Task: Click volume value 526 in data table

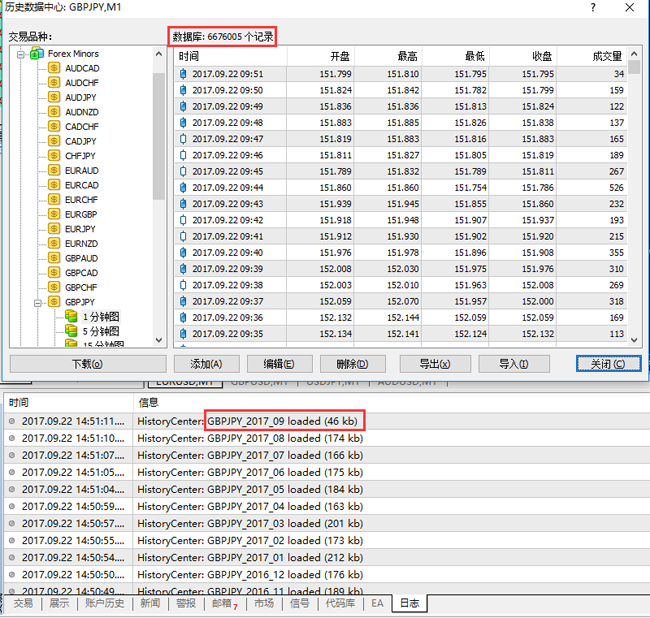Action: (616, 188)
